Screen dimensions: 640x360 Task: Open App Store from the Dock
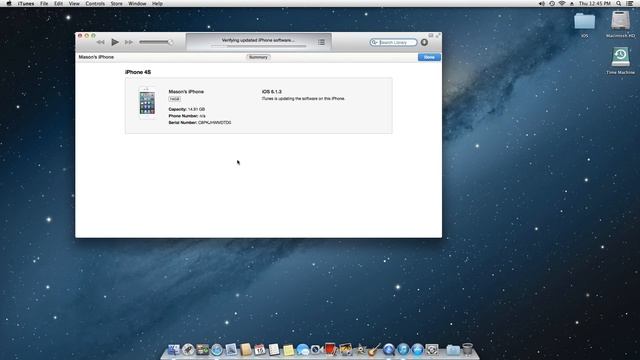click(x=417, y=349)
